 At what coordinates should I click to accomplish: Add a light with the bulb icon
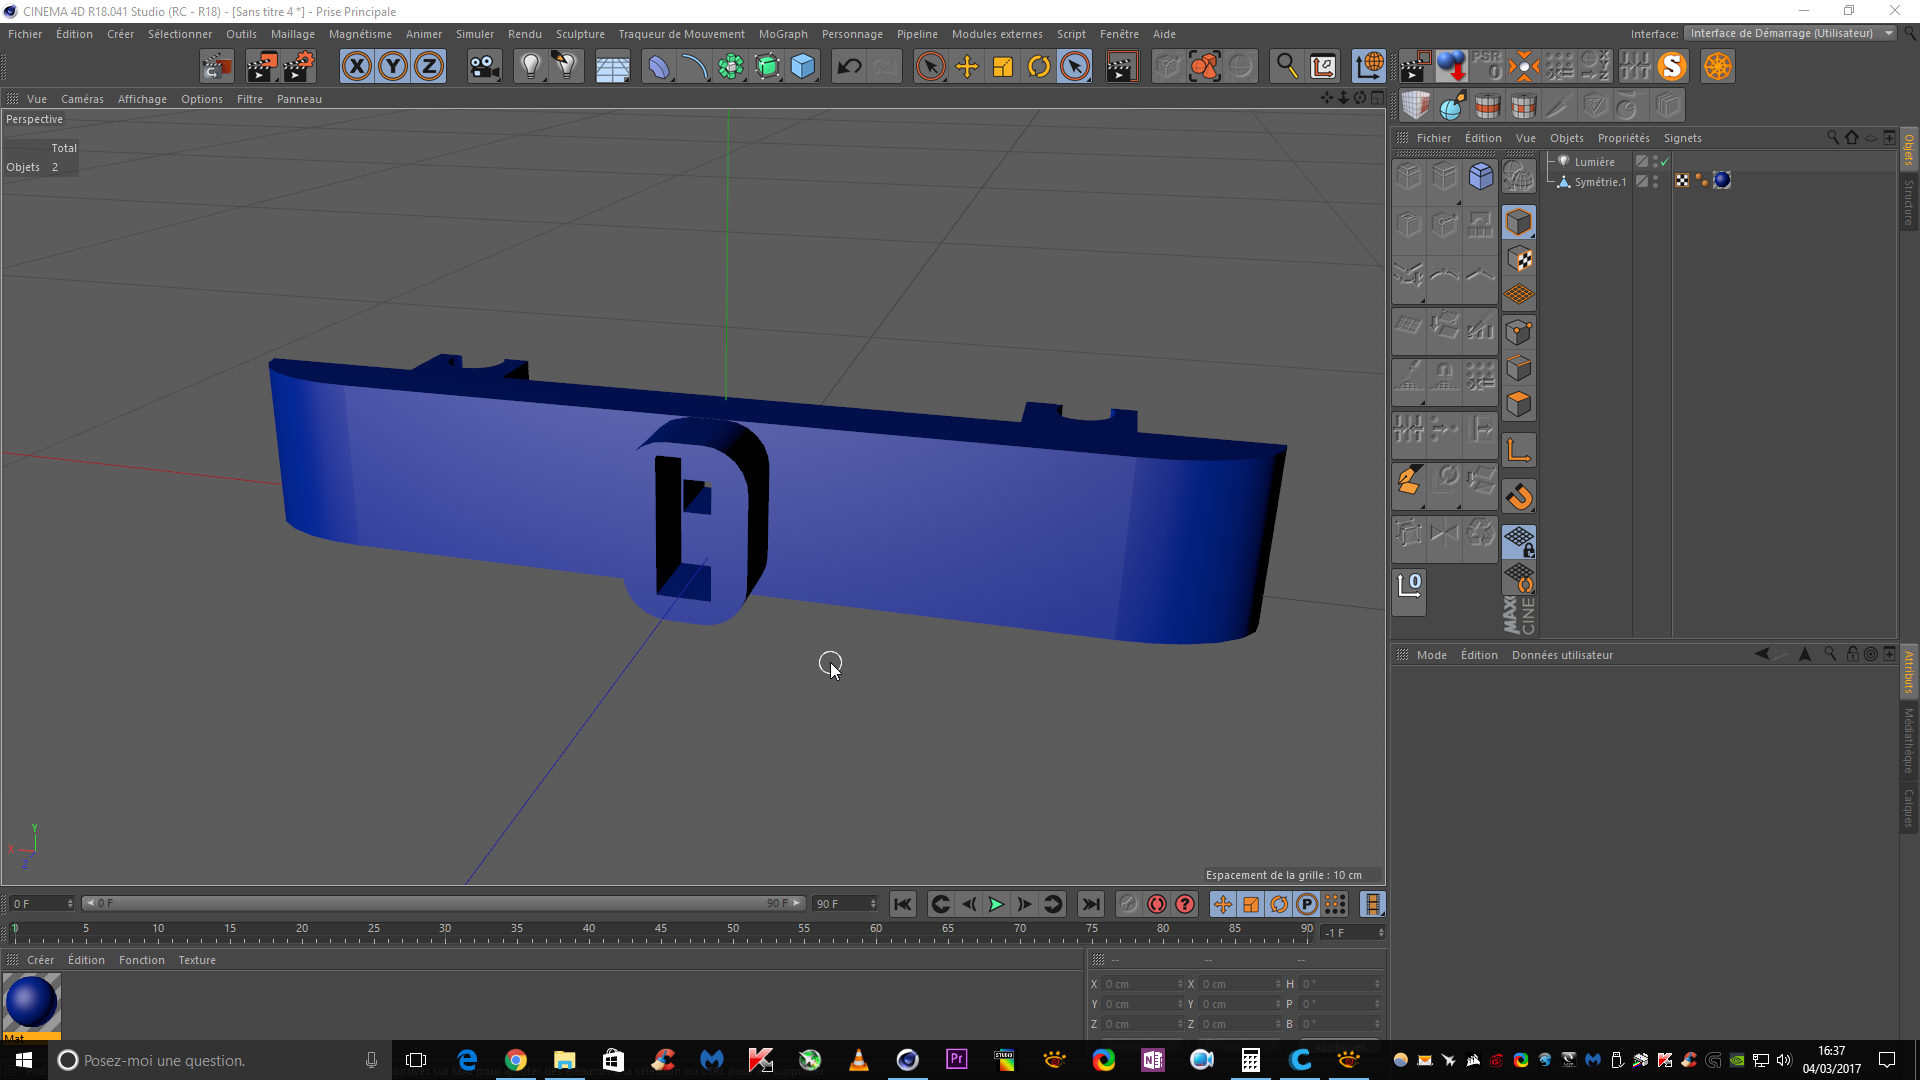coord(530,67)
